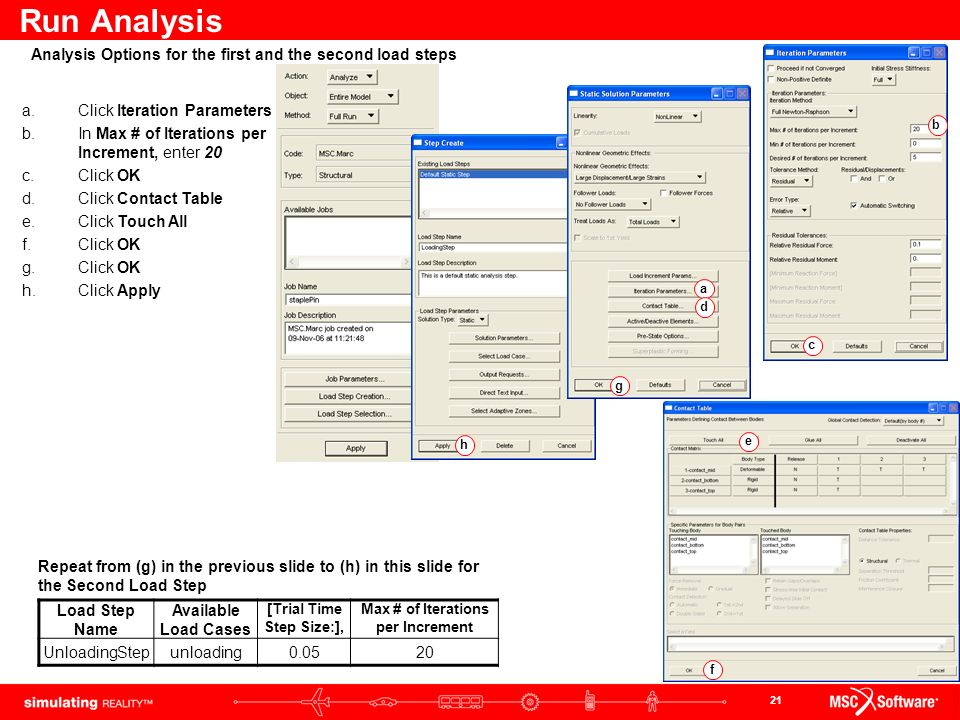The width and height of the screenshot is (960, 720).
Task: Click the 2-contact_bottom row header in Contact Matrix
Action: tap(699, 481)
